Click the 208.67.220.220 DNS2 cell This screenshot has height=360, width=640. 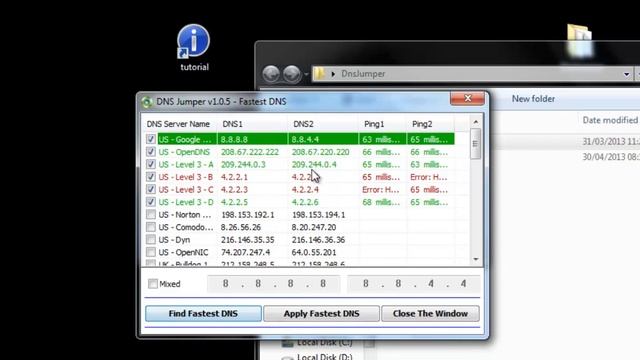[320, 152]
